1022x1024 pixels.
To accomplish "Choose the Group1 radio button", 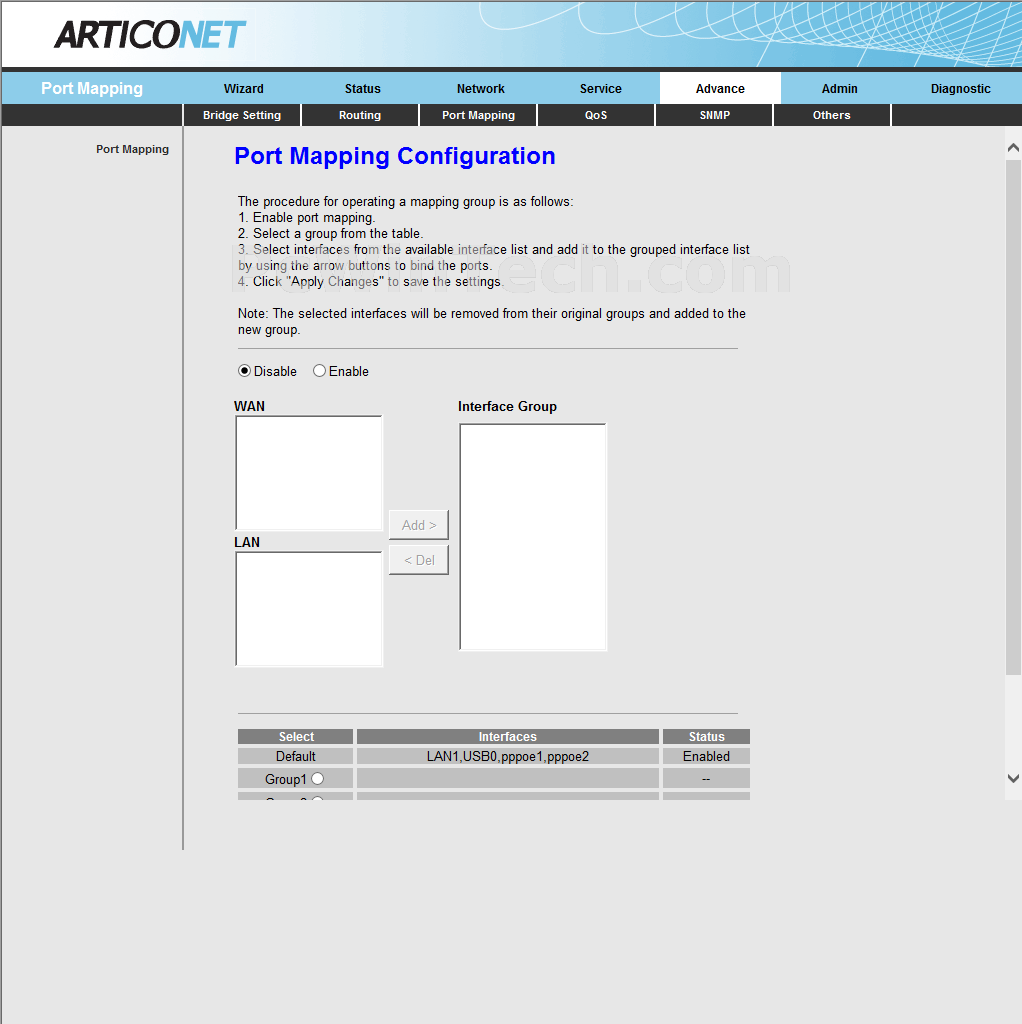I will pos(317,778).
